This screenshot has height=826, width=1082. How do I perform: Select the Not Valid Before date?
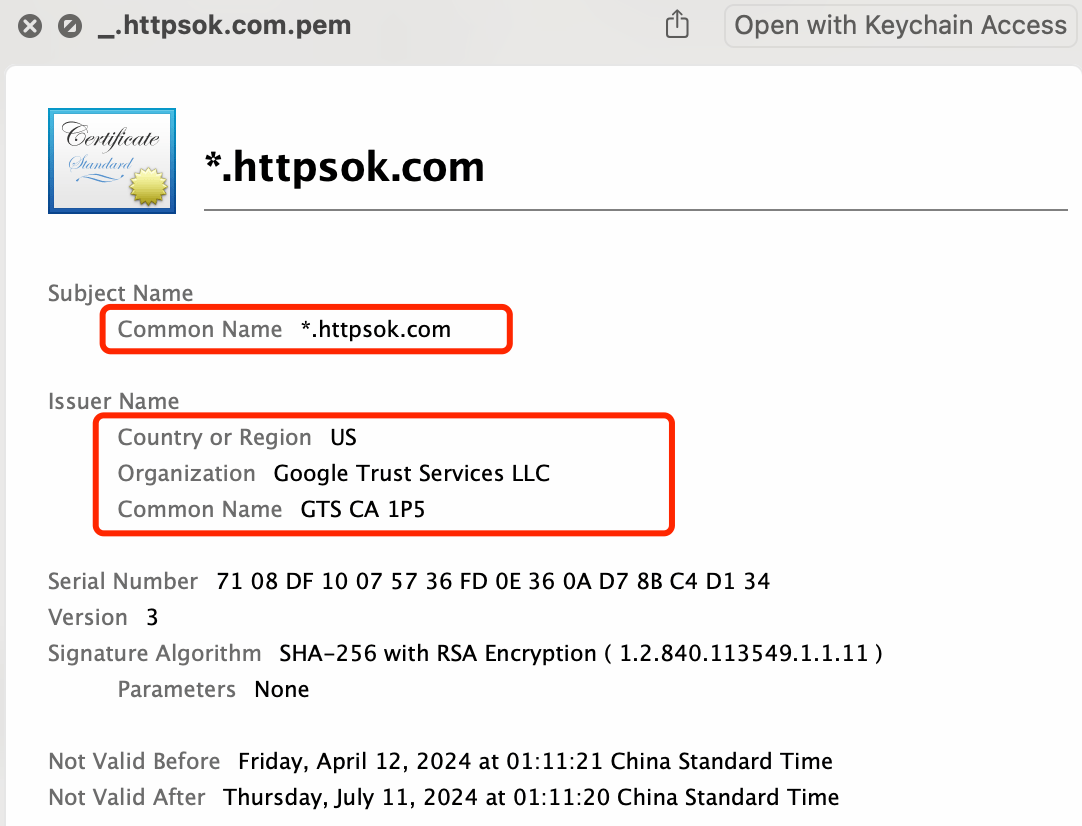coord(535,761)
